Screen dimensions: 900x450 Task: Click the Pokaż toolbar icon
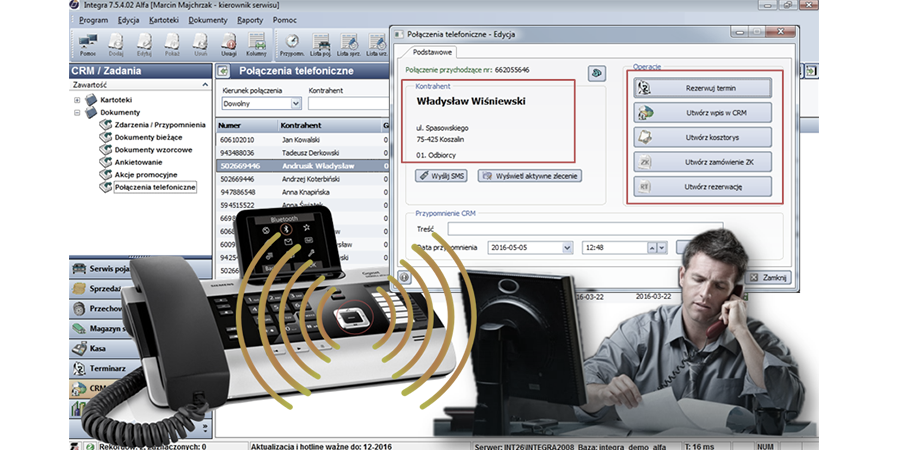[172, 45]
